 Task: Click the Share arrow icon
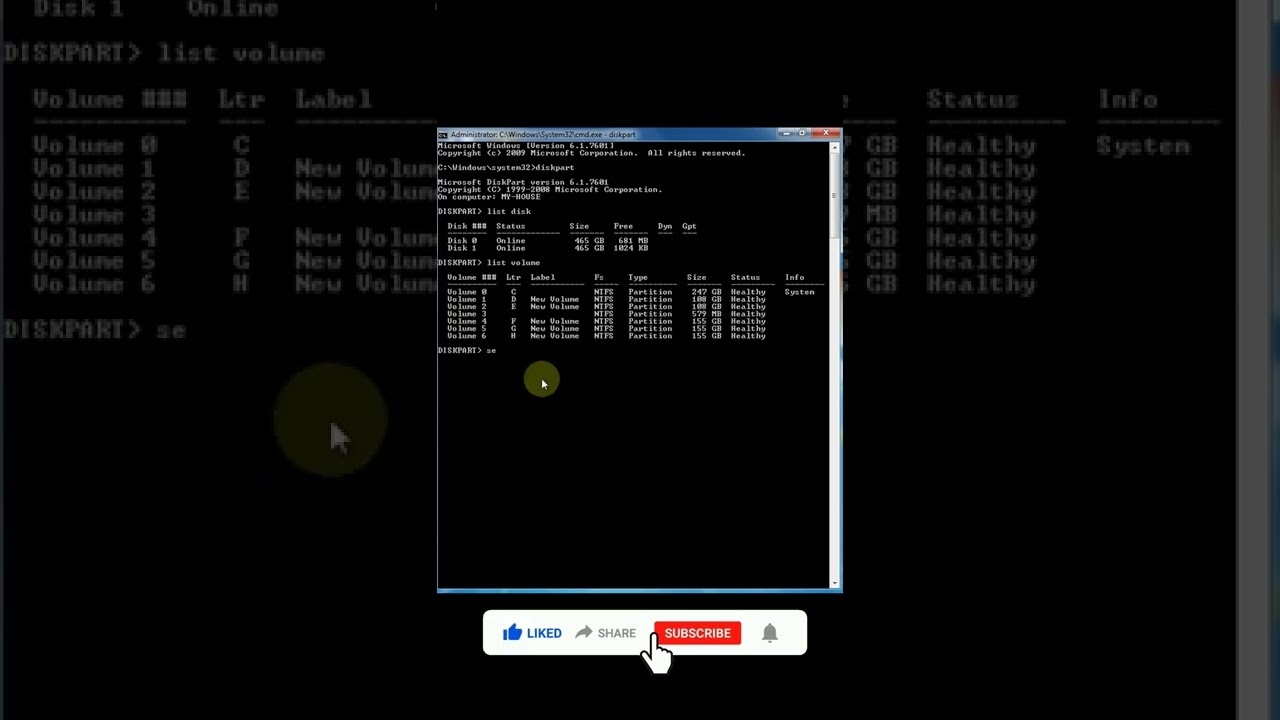(584, 633)
